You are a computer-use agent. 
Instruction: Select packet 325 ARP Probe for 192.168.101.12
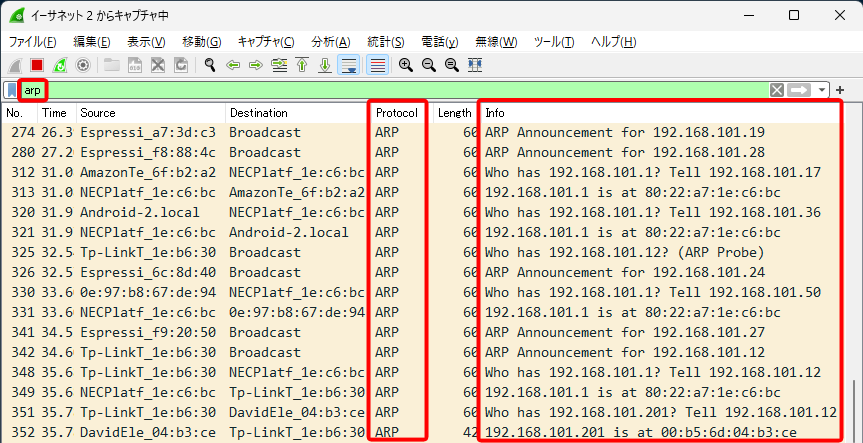point(422,253)
